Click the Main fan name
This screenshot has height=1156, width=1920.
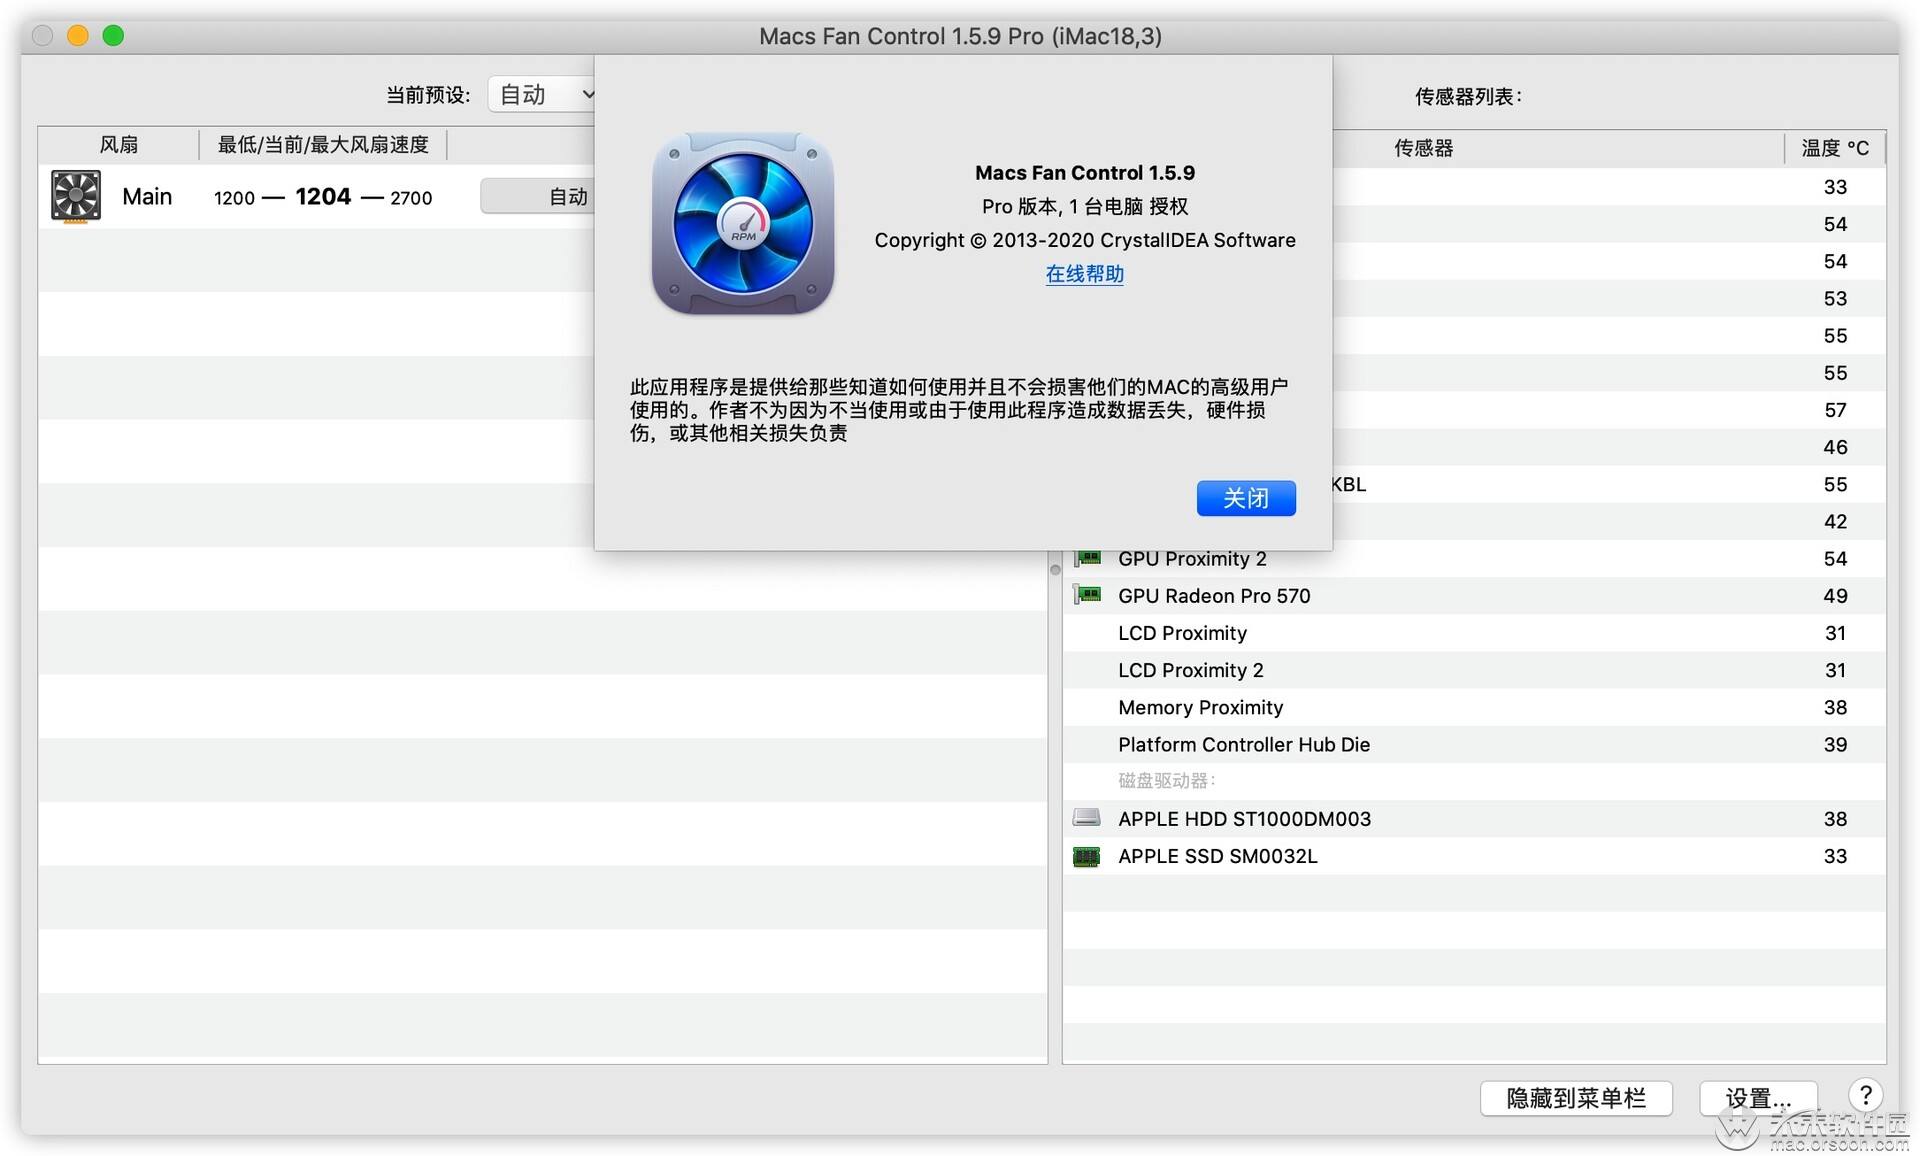(147, 197)
